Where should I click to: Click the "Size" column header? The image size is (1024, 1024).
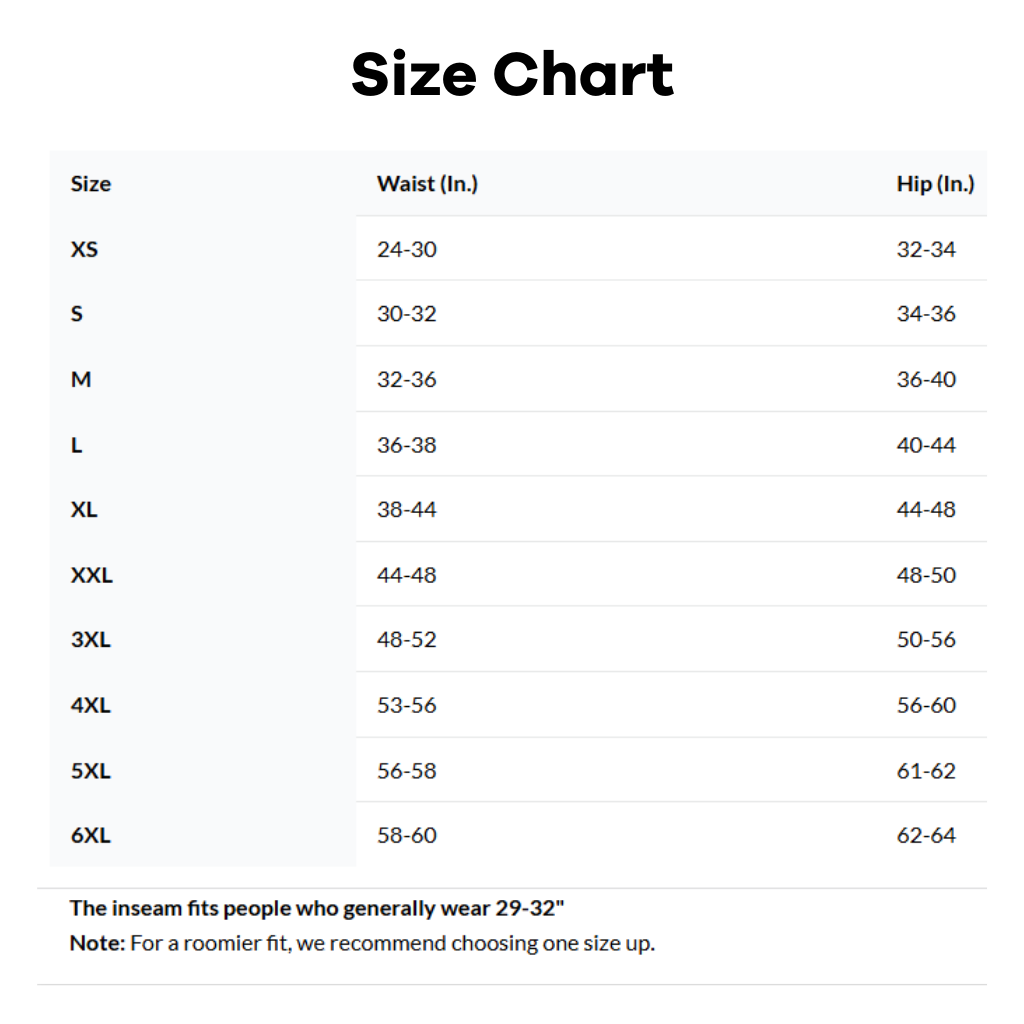tap(91, 184)
